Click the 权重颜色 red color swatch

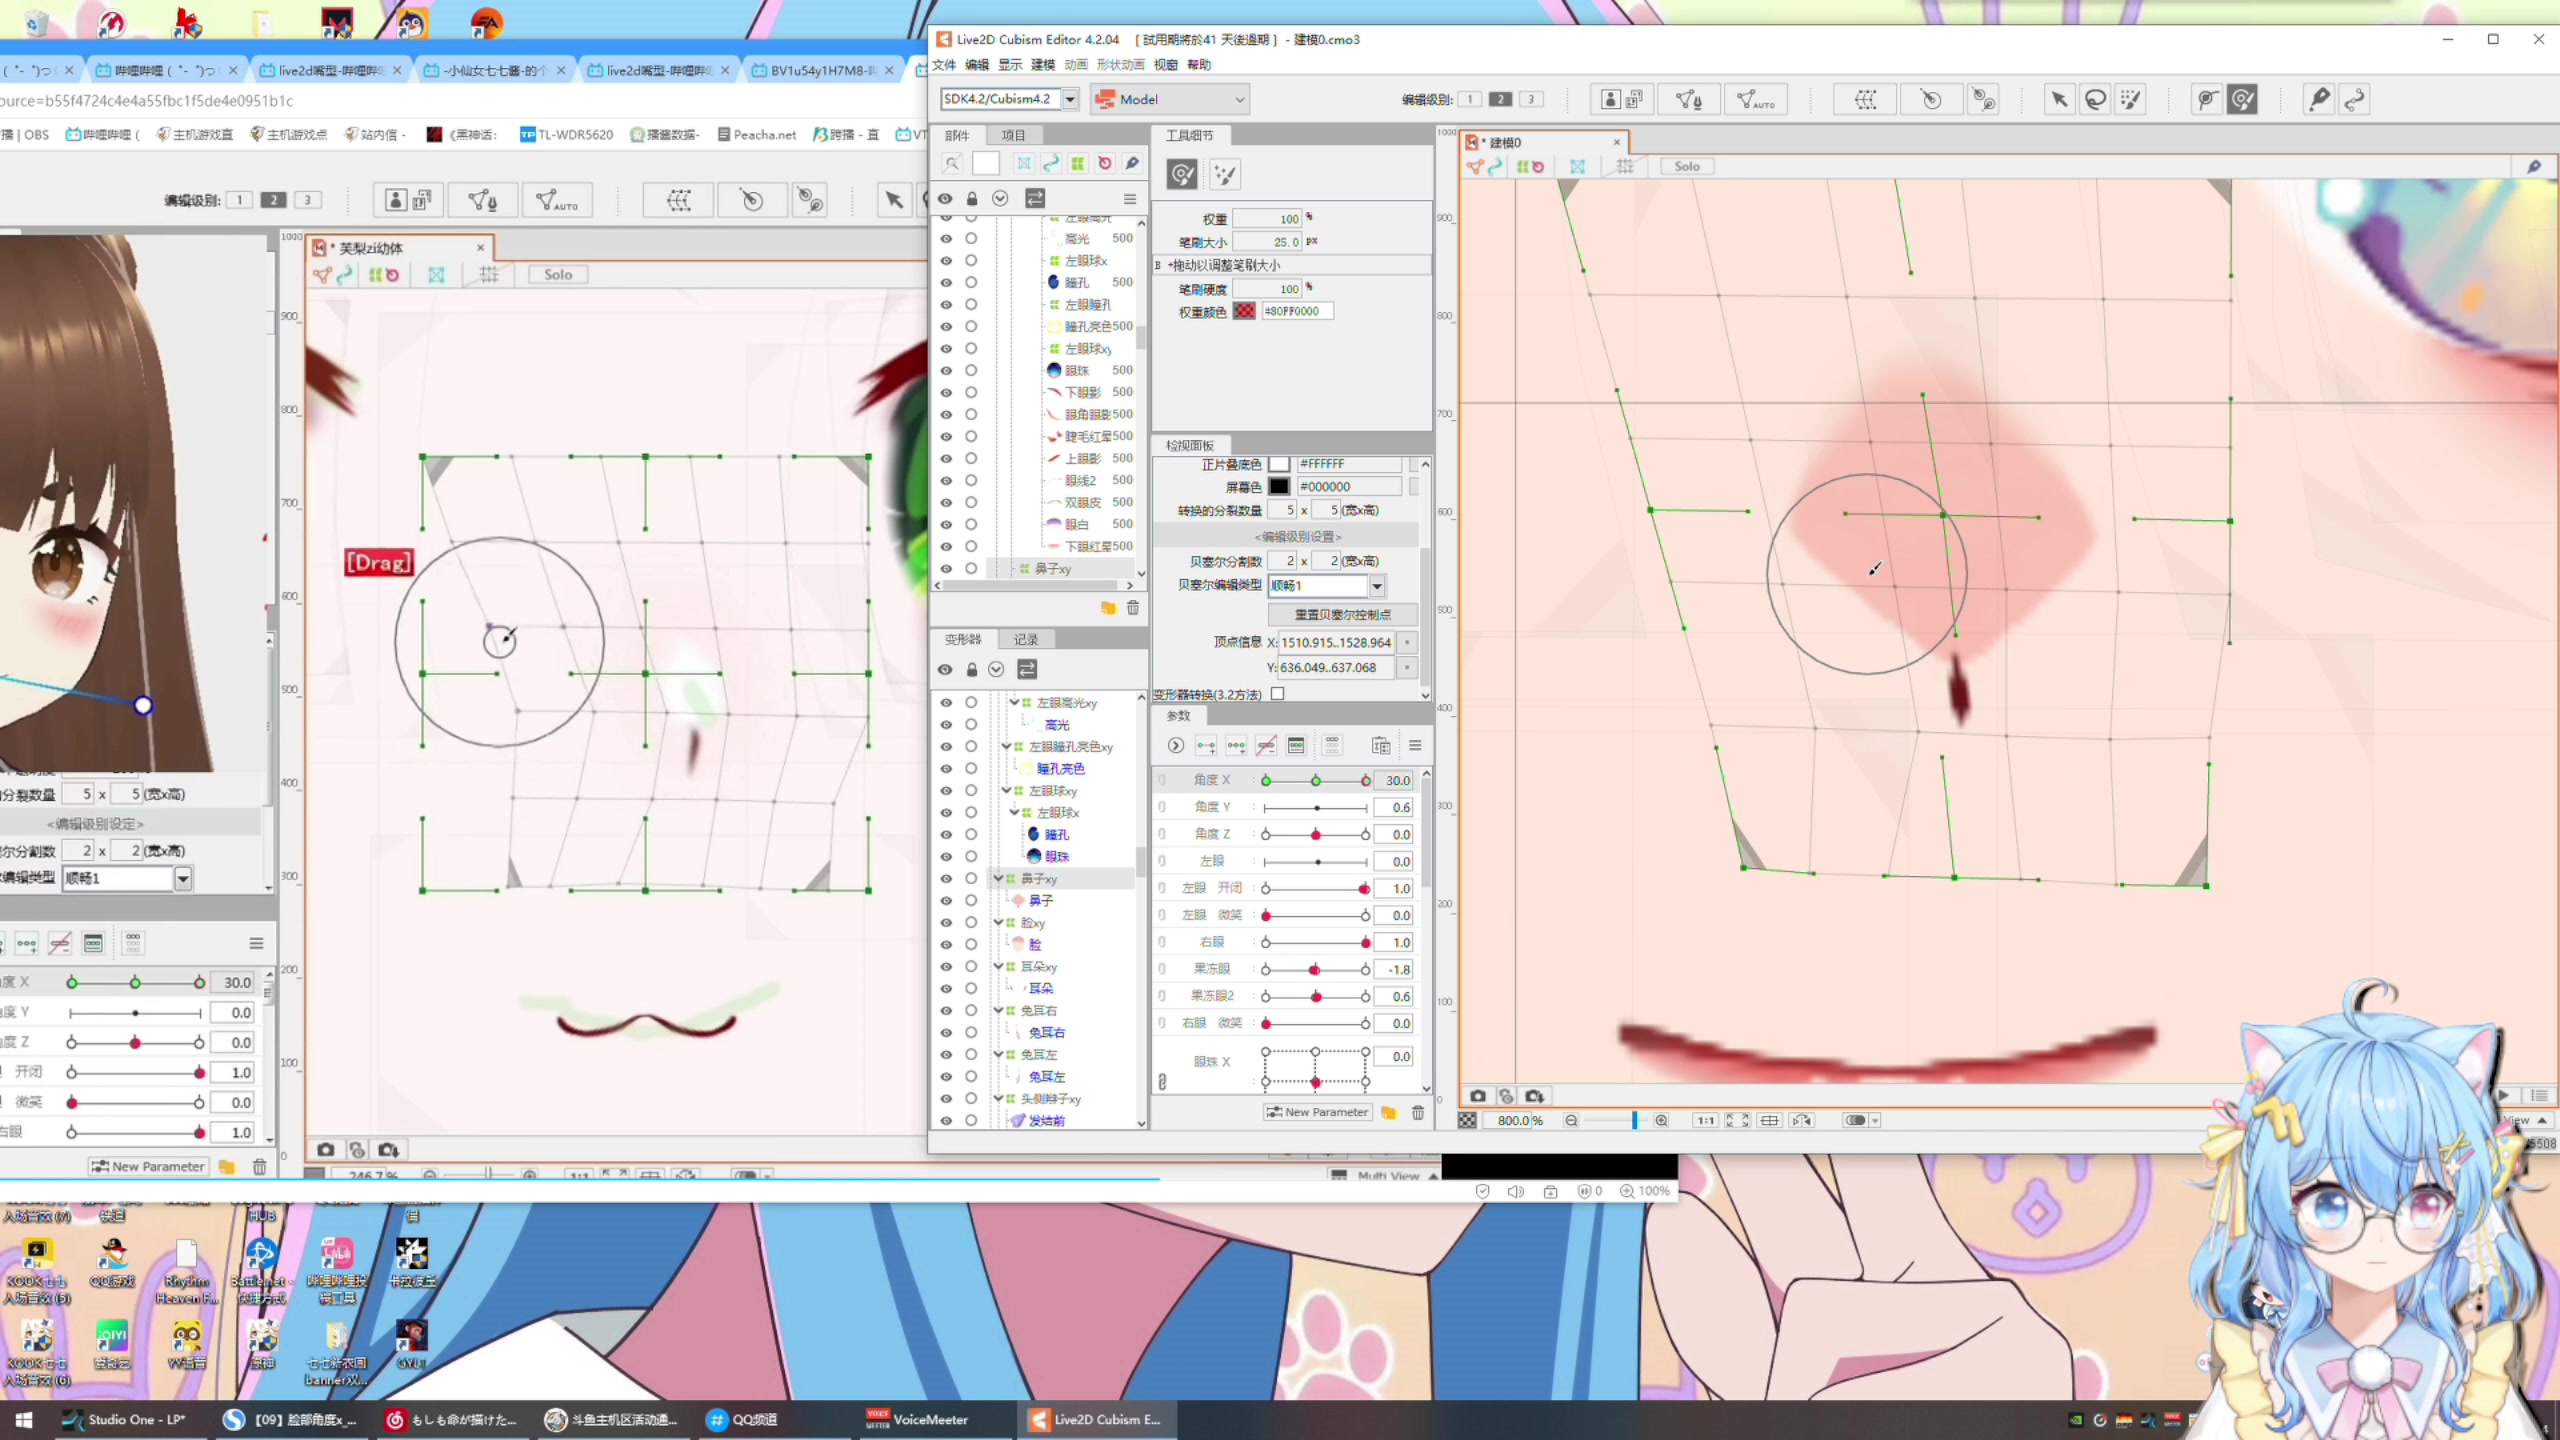(1244, 311)
